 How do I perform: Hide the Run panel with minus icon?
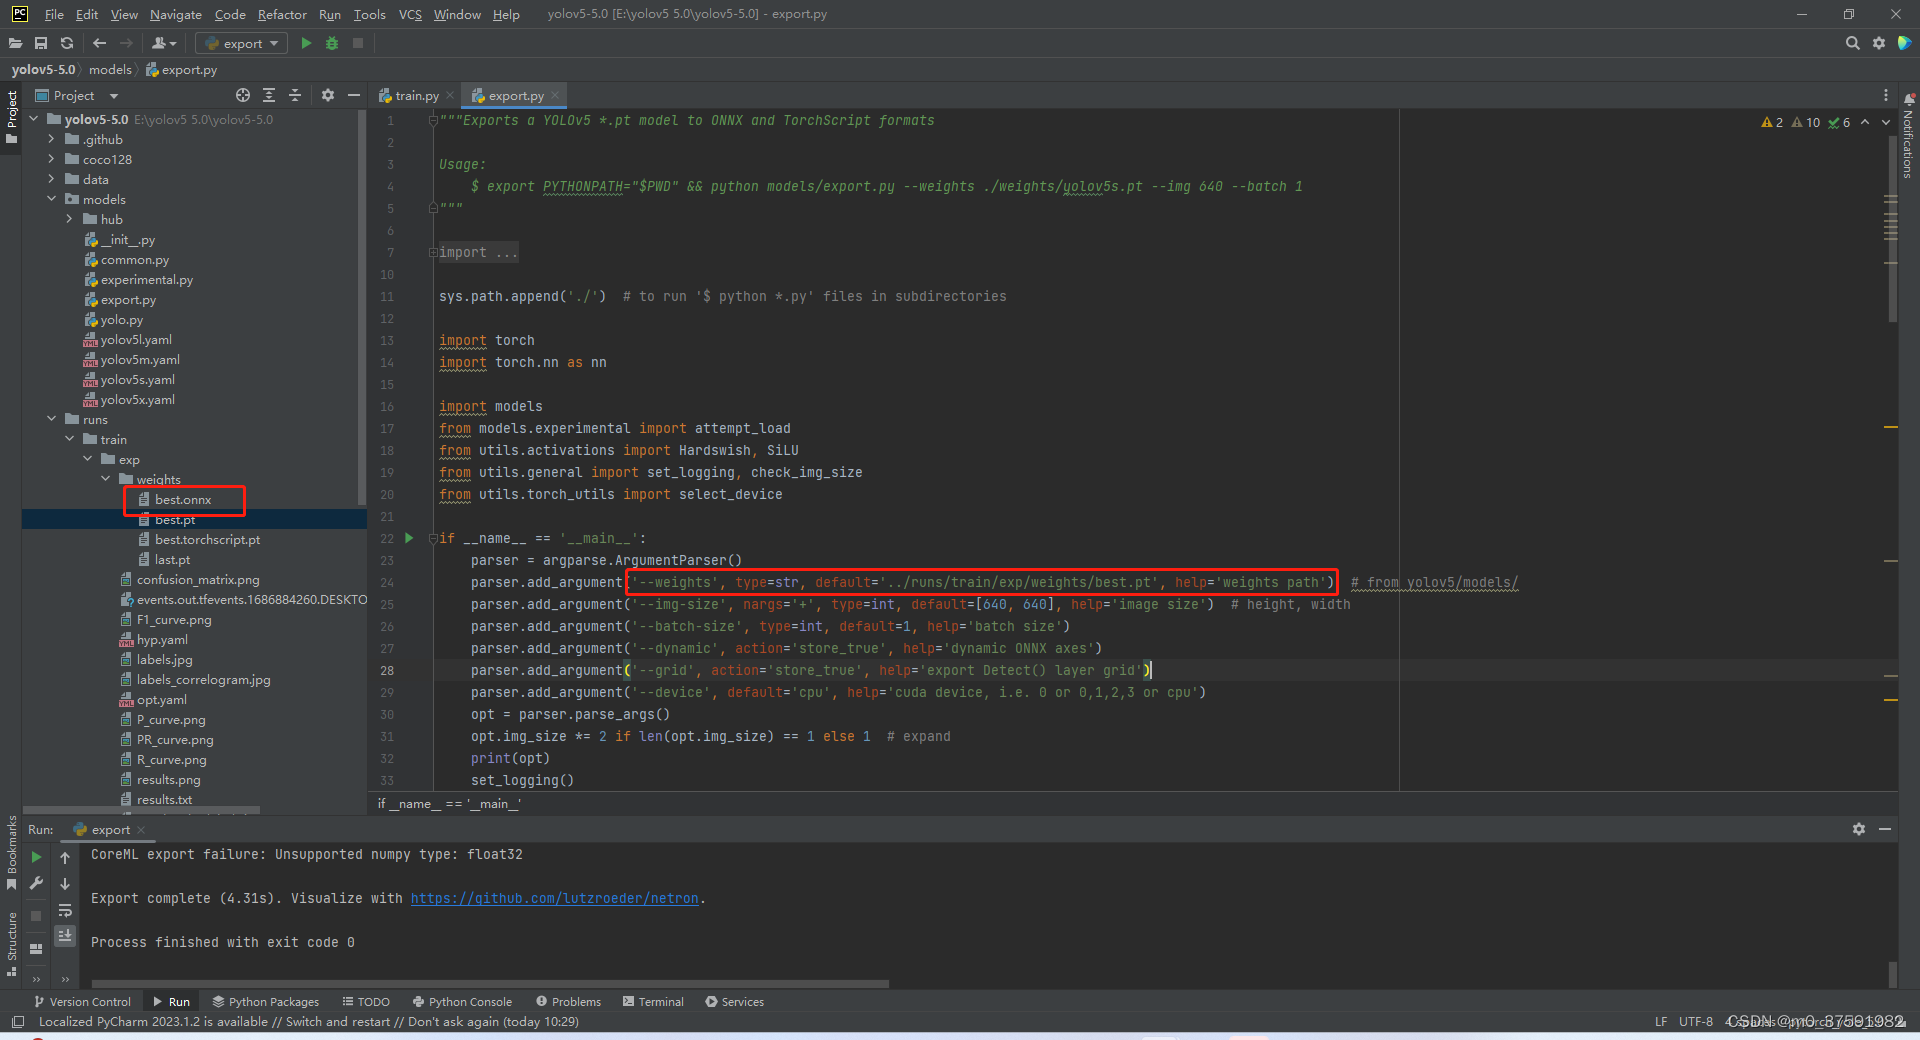1885,829
